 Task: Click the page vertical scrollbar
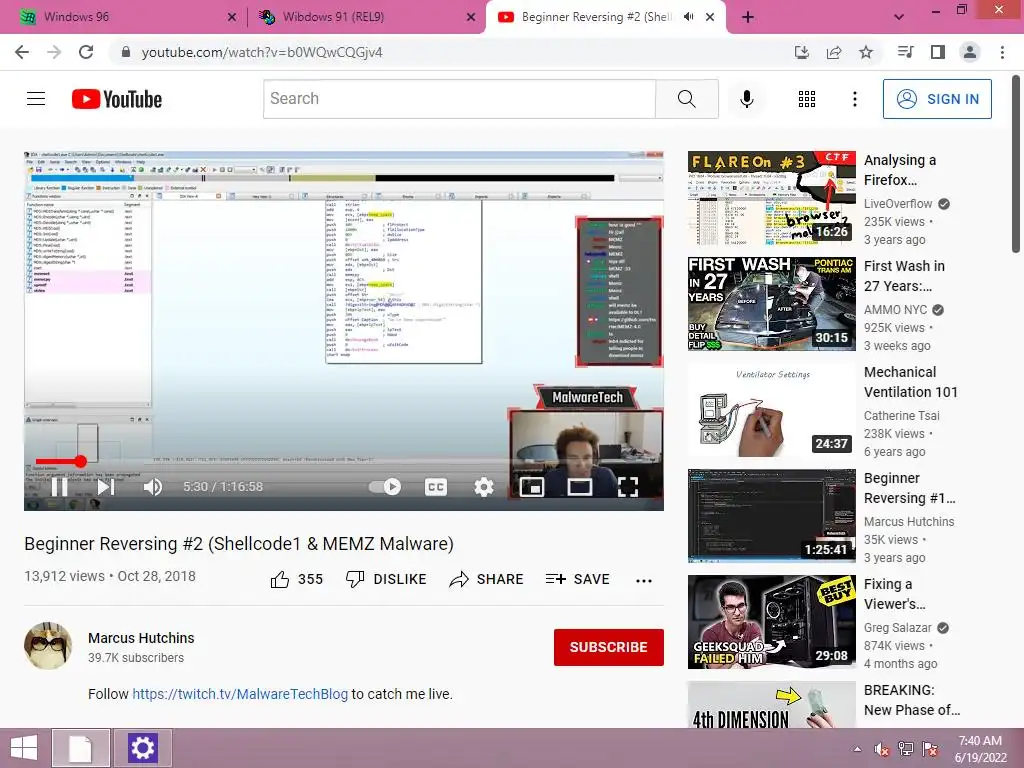1017,163
